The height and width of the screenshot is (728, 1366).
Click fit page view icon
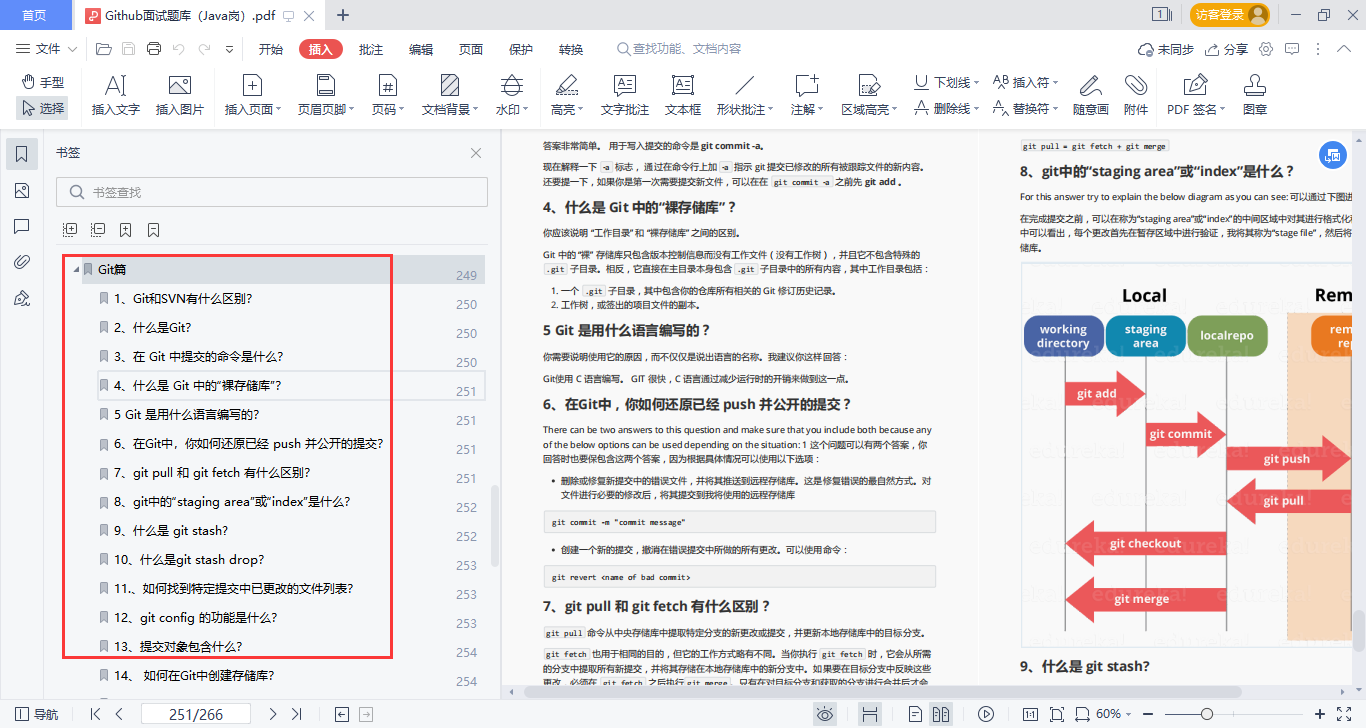coord(1056,714)
